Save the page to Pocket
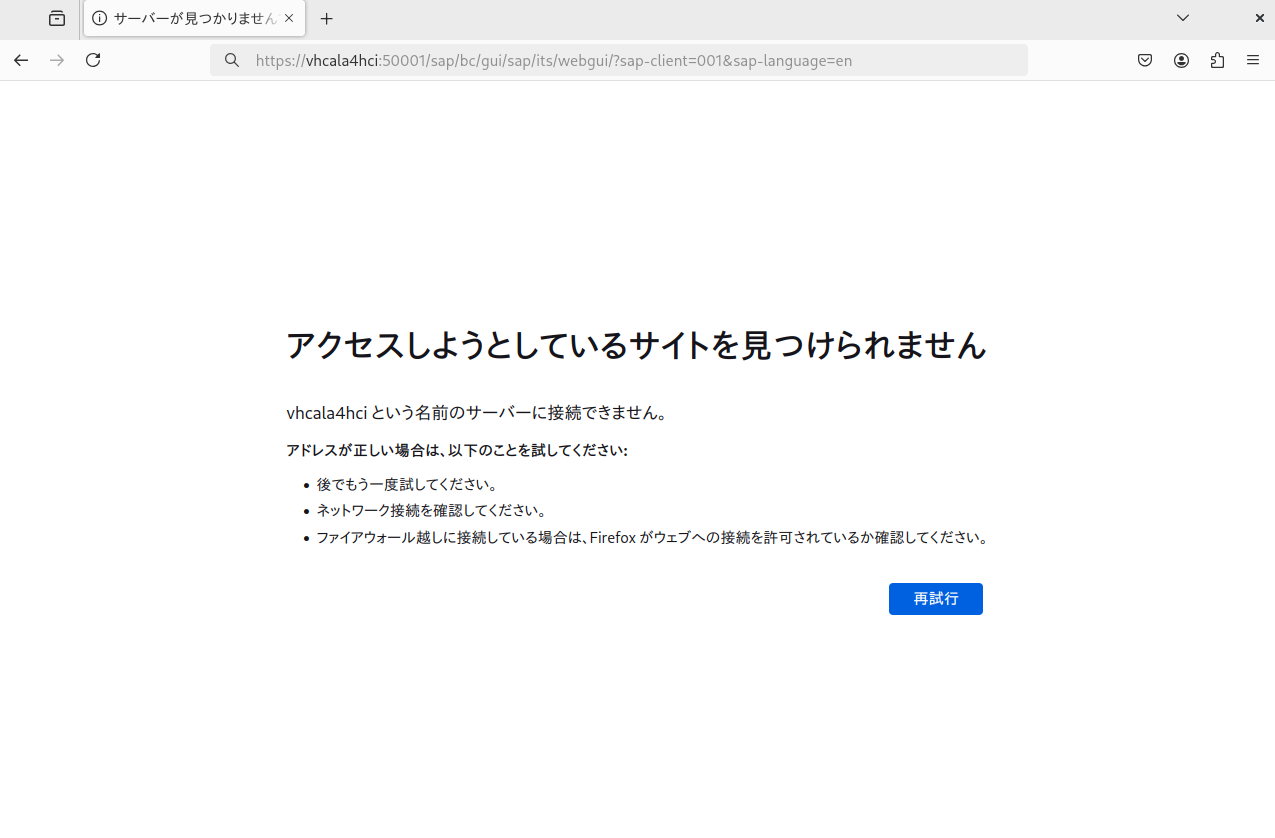 coord(1144,60)
